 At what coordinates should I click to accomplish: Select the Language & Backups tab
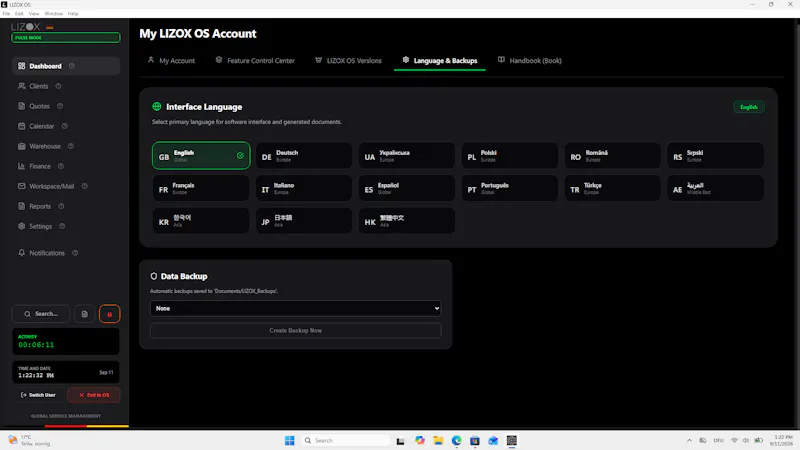pyautogui.click(x=440, y=60)
